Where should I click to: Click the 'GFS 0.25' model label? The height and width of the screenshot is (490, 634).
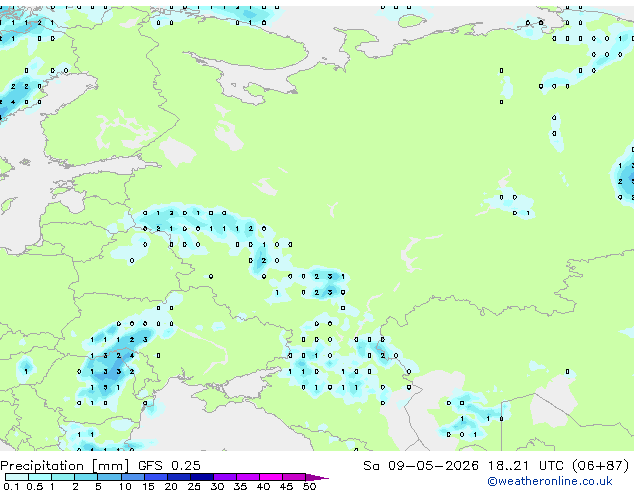(x=169, y=466)
